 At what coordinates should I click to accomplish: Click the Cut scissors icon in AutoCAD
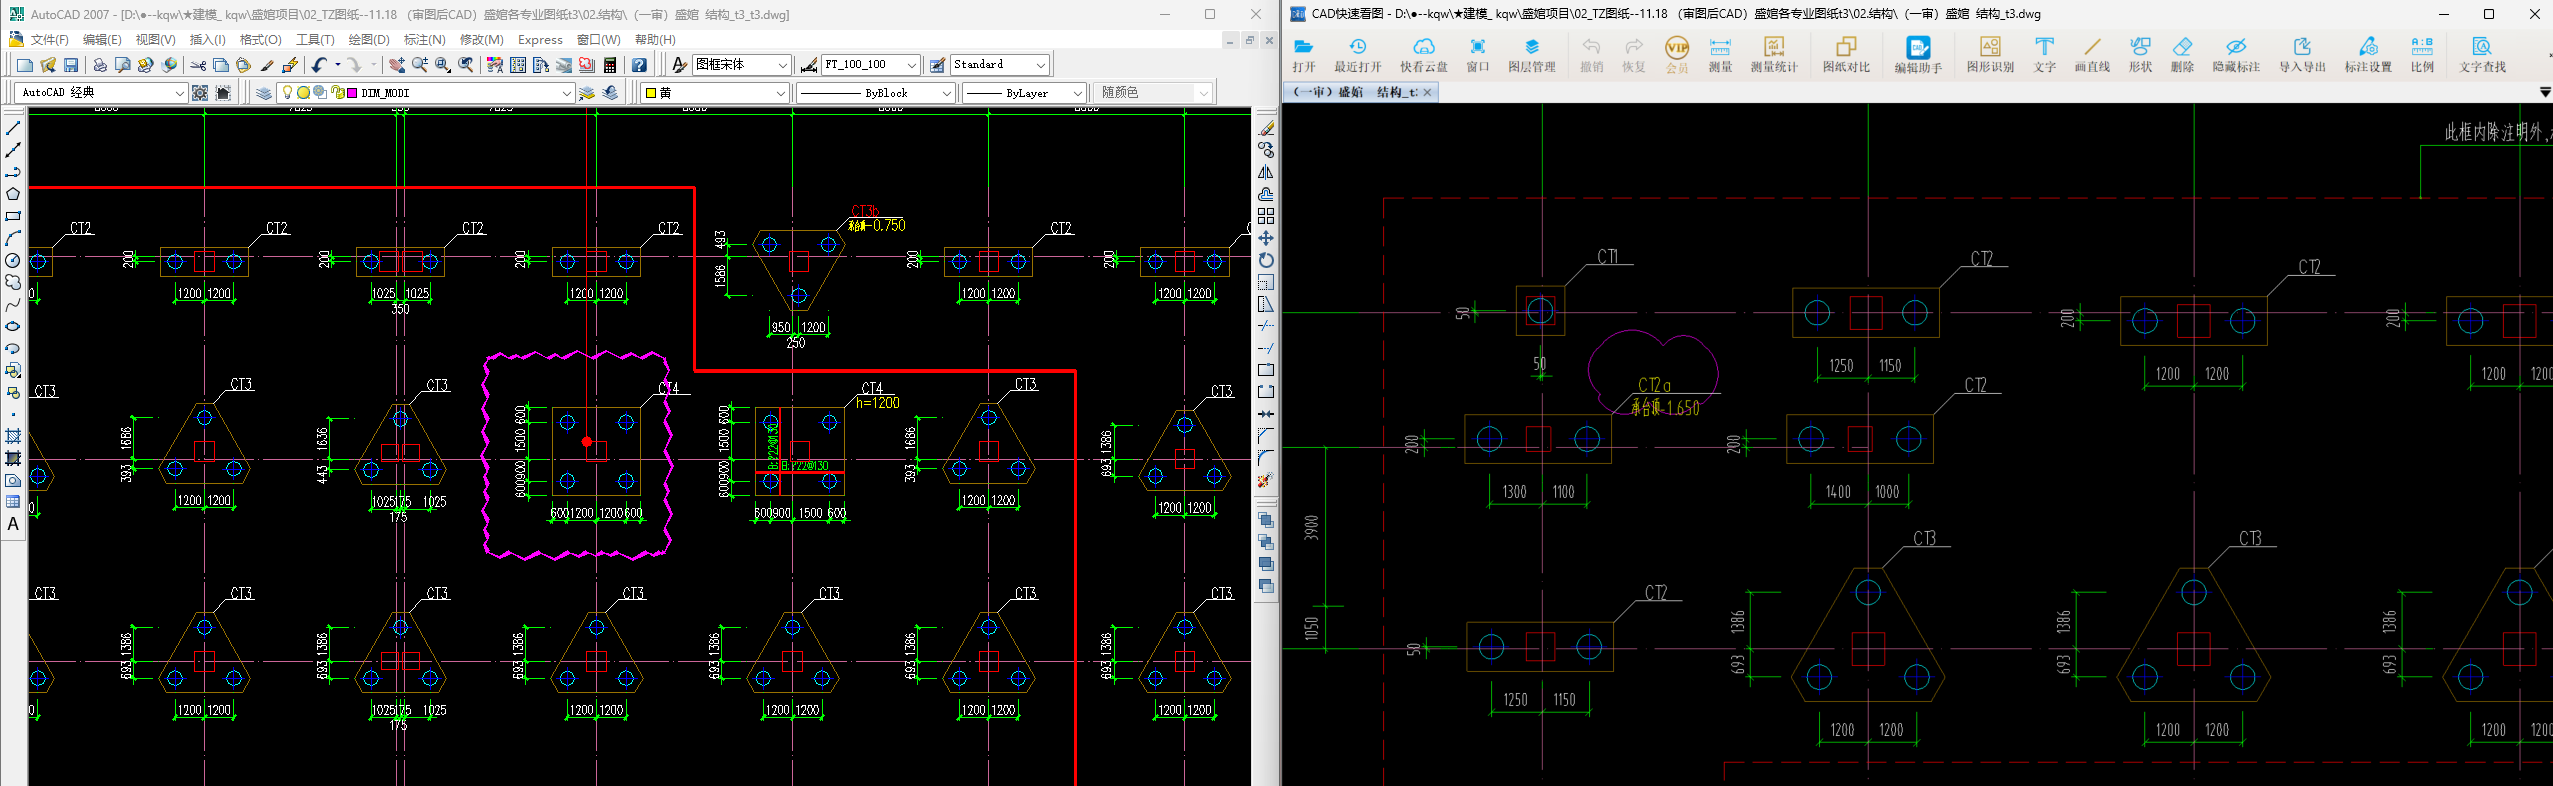click(198, 65)
